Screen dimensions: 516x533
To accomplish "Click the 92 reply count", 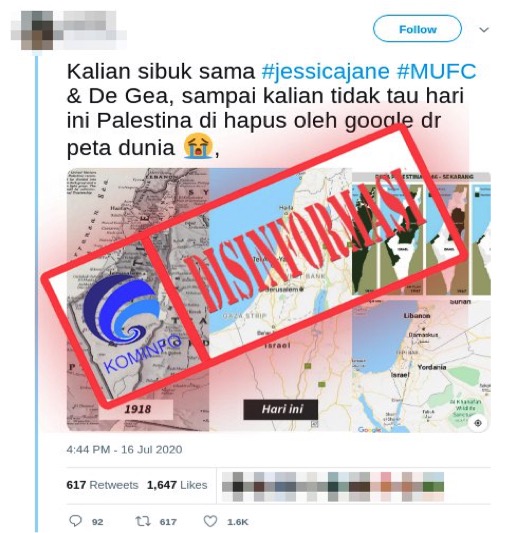I will [x=97, y=522].
